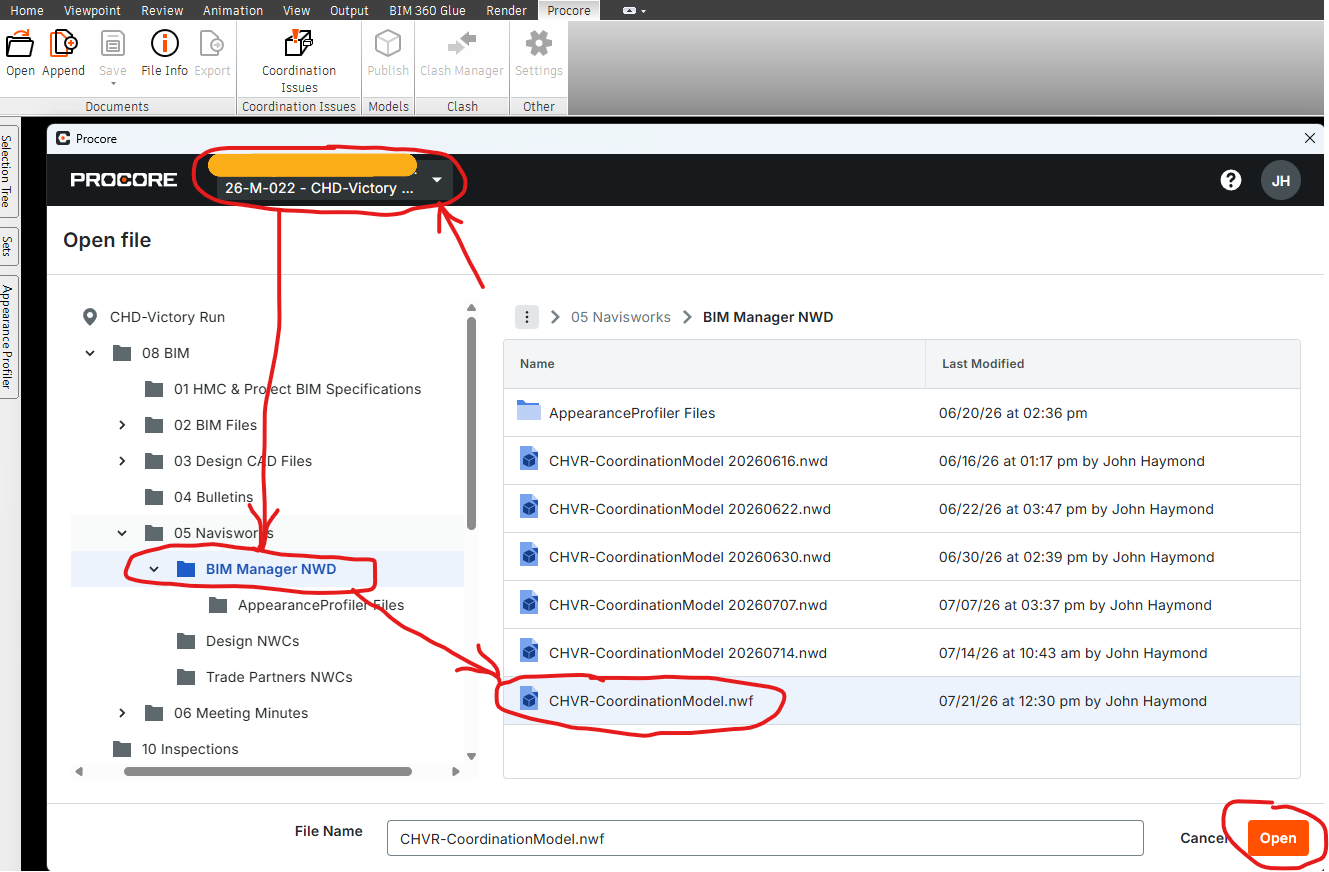The height and width of the screenshot is (872, 1329).
Task: Collapse the 08 BIM folder
Action: click(x=90, y=353)
